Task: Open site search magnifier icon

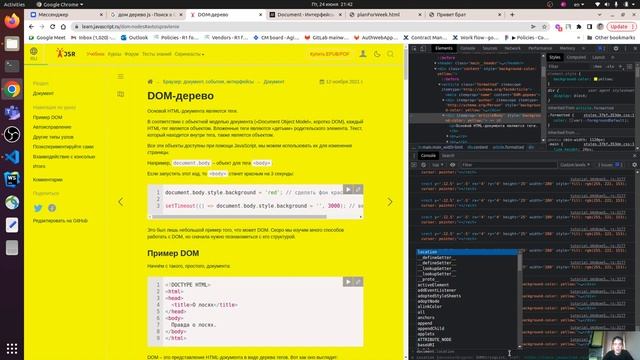Action: (391, 54)
